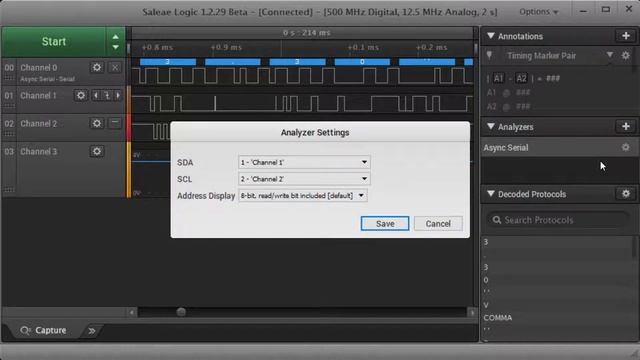This screenshot has width=640, height=360.
Task: Click the horizontal scrollbar thumb
Action: click(181, 312)
